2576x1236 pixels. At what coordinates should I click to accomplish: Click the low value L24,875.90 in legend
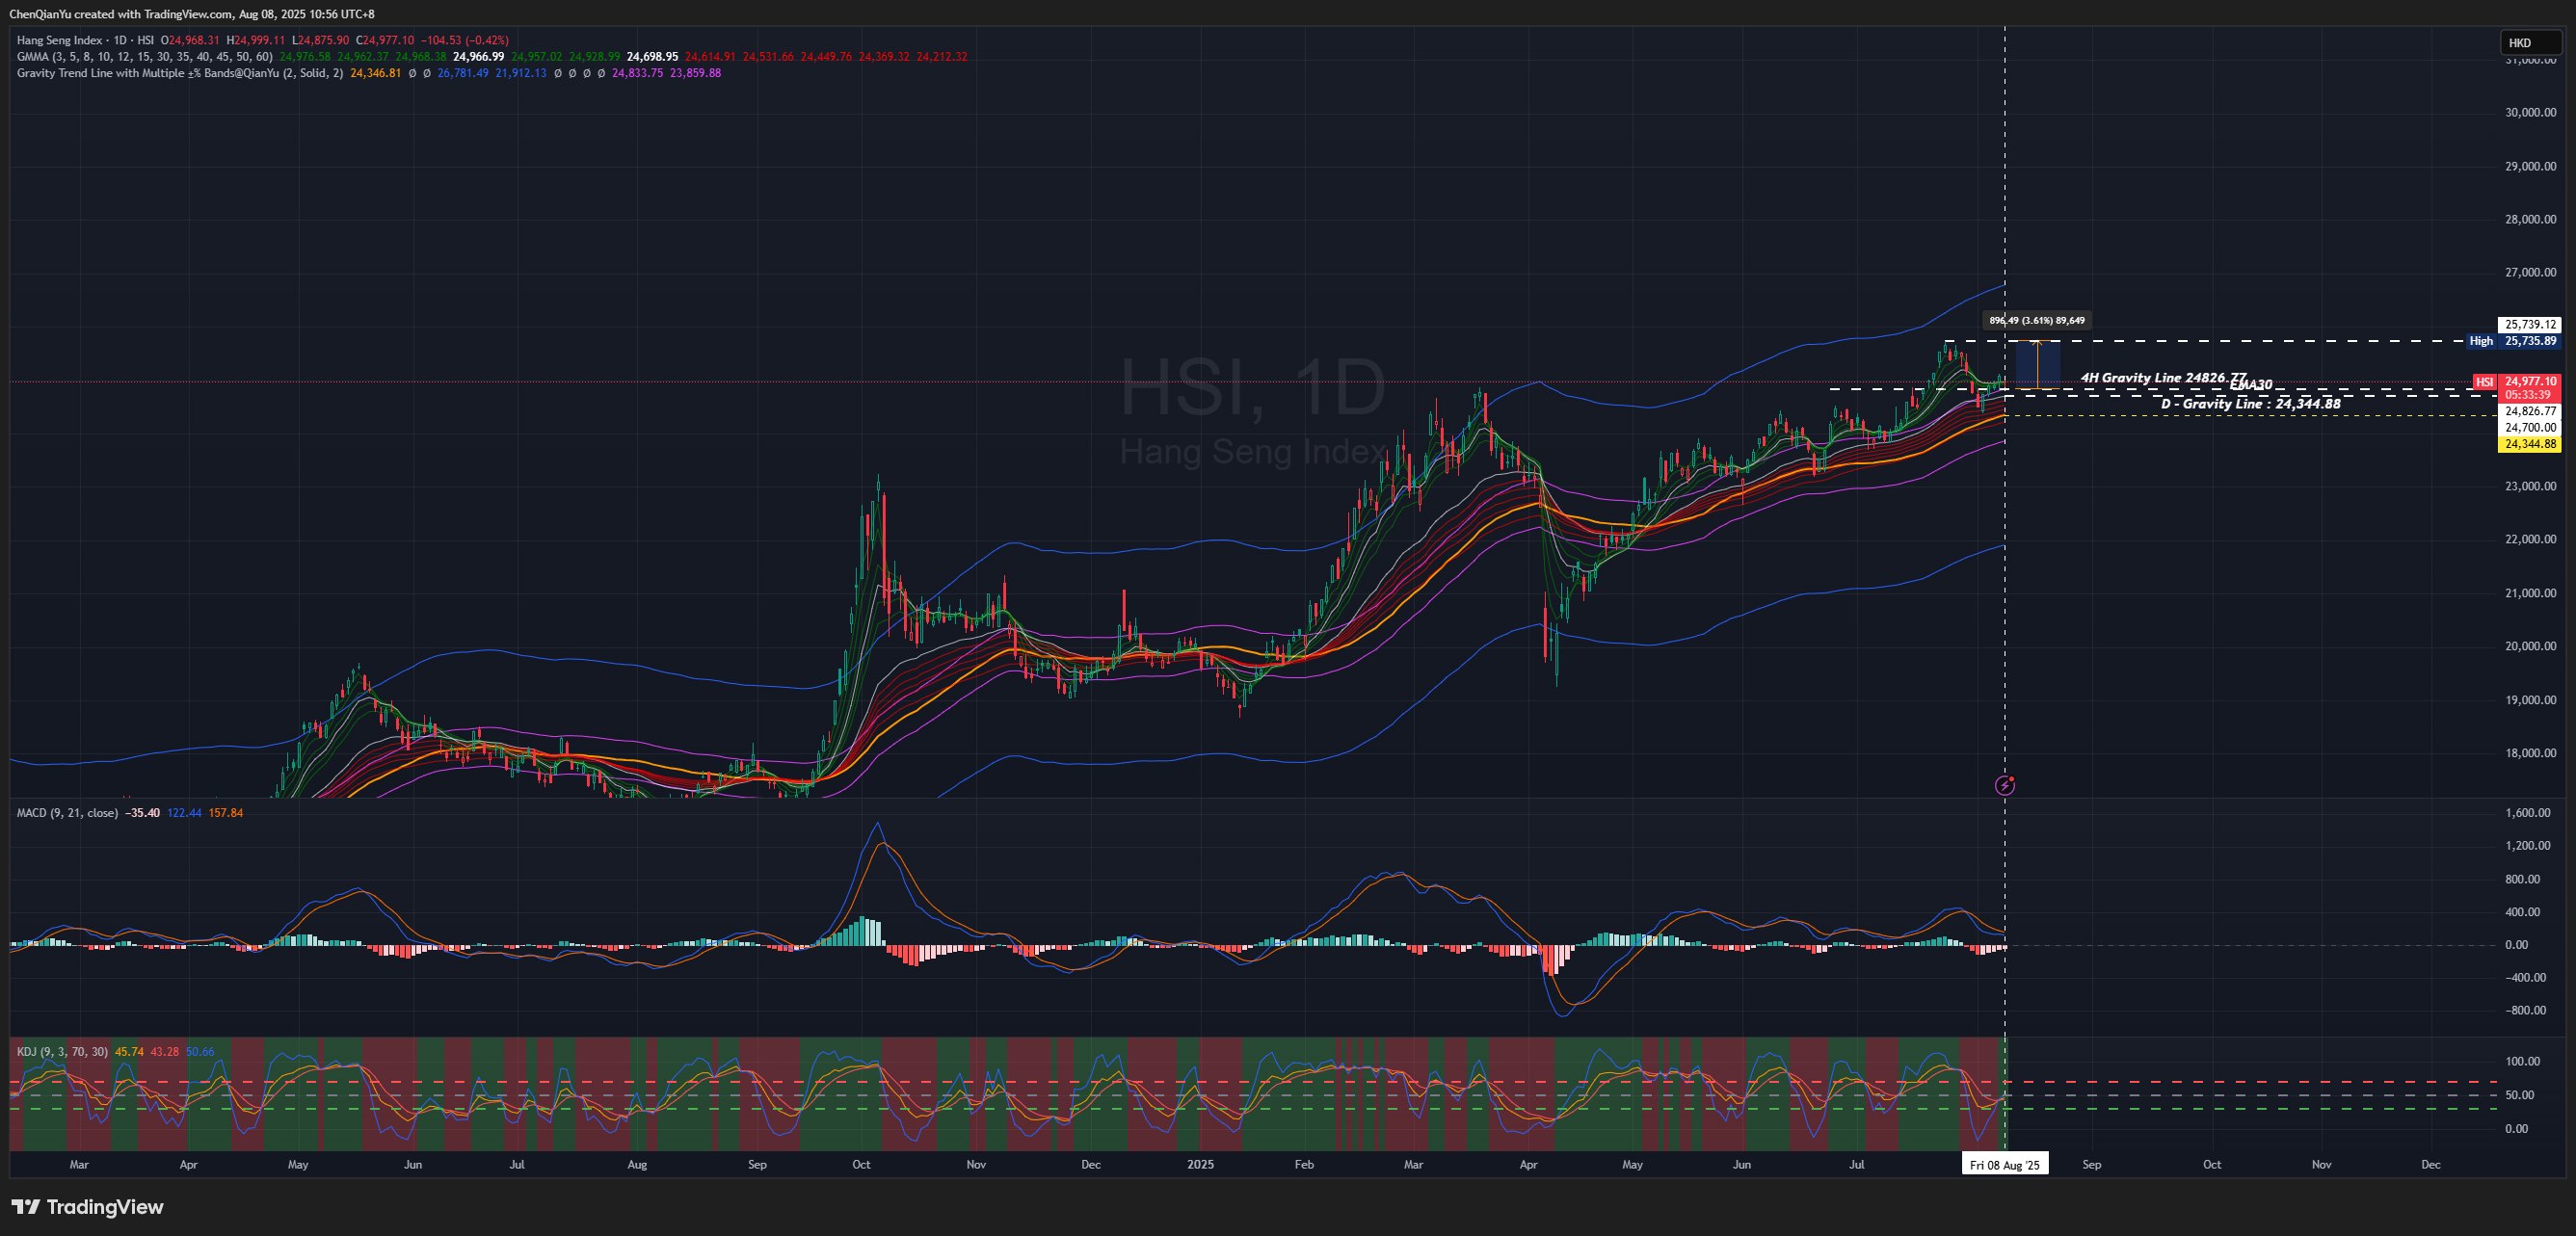(320, 41)
